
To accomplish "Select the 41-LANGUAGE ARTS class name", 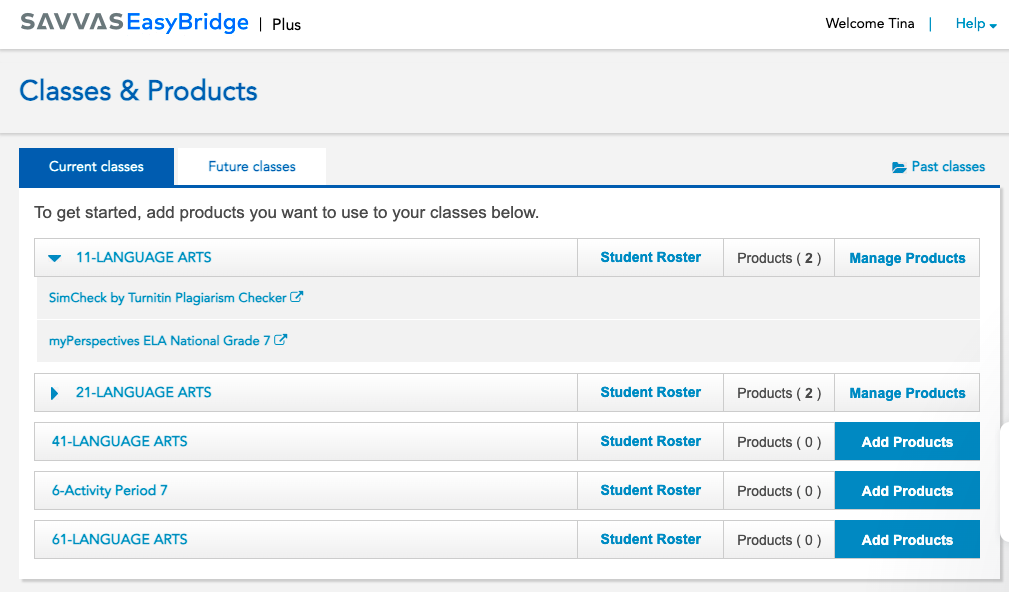I will [120, 441].
